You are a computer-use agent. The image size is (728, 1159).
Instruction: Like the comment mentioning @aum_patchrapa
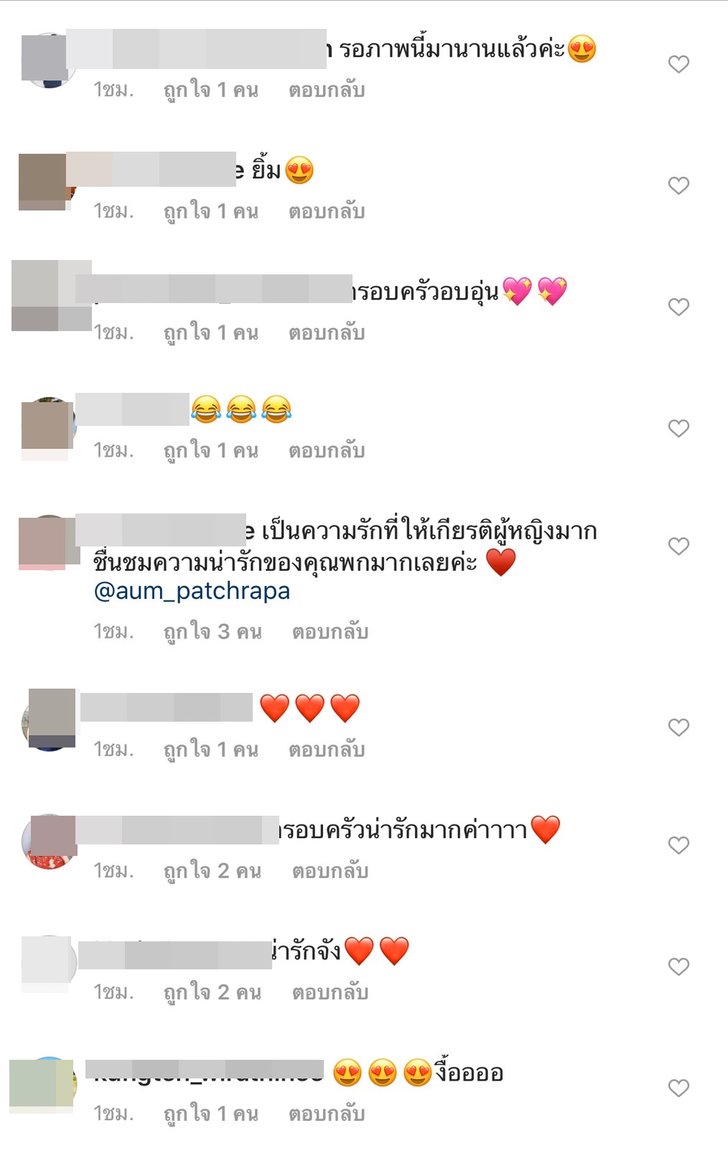coord(678,545)
